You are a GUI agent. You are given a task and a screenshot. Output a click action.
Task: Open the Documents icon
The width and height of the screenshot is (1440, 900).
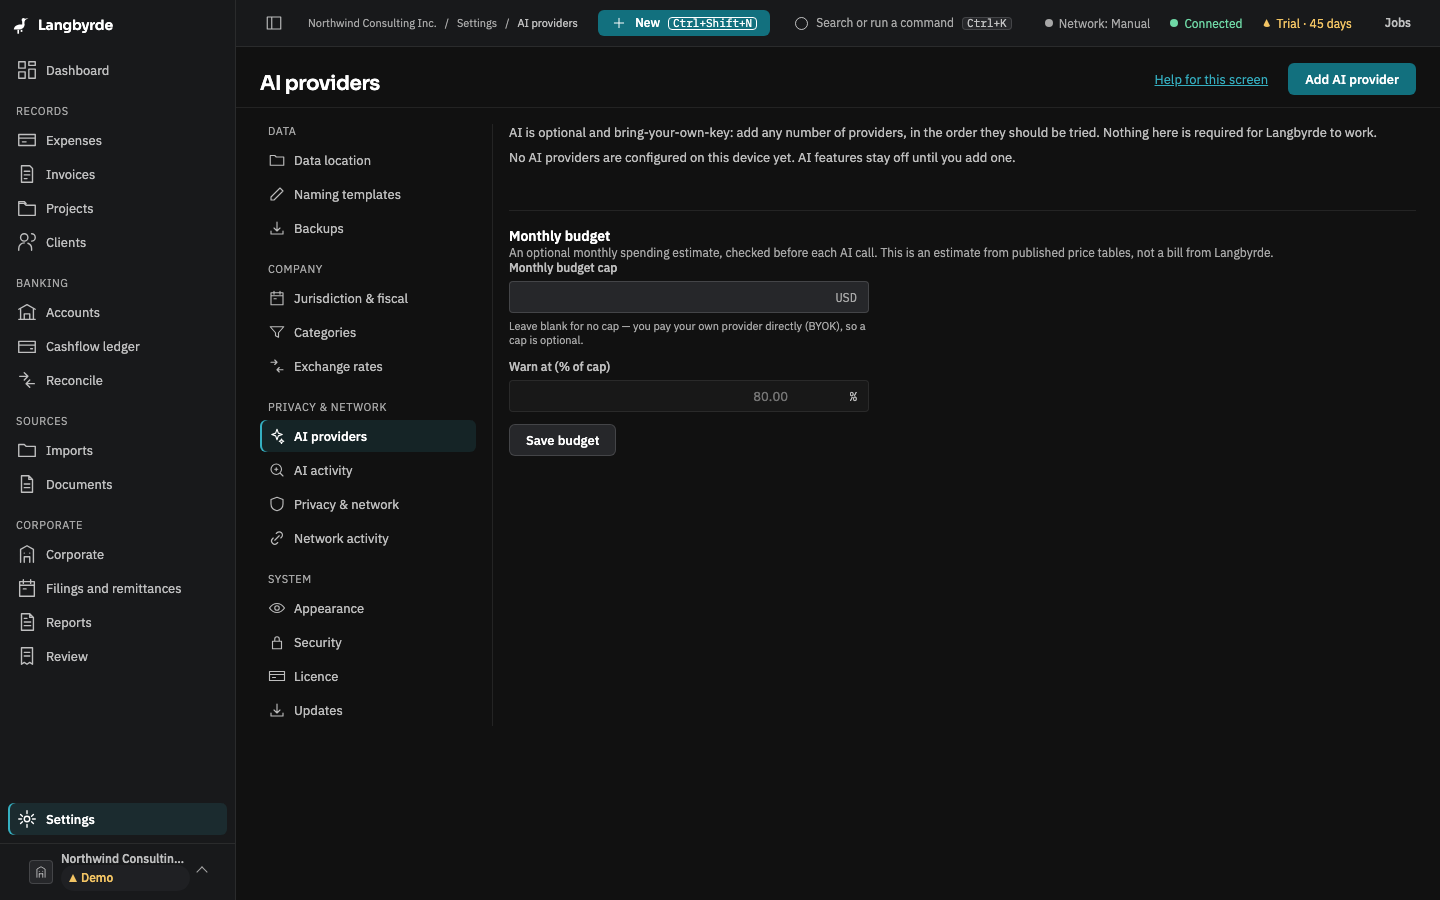tap(27, 484)
